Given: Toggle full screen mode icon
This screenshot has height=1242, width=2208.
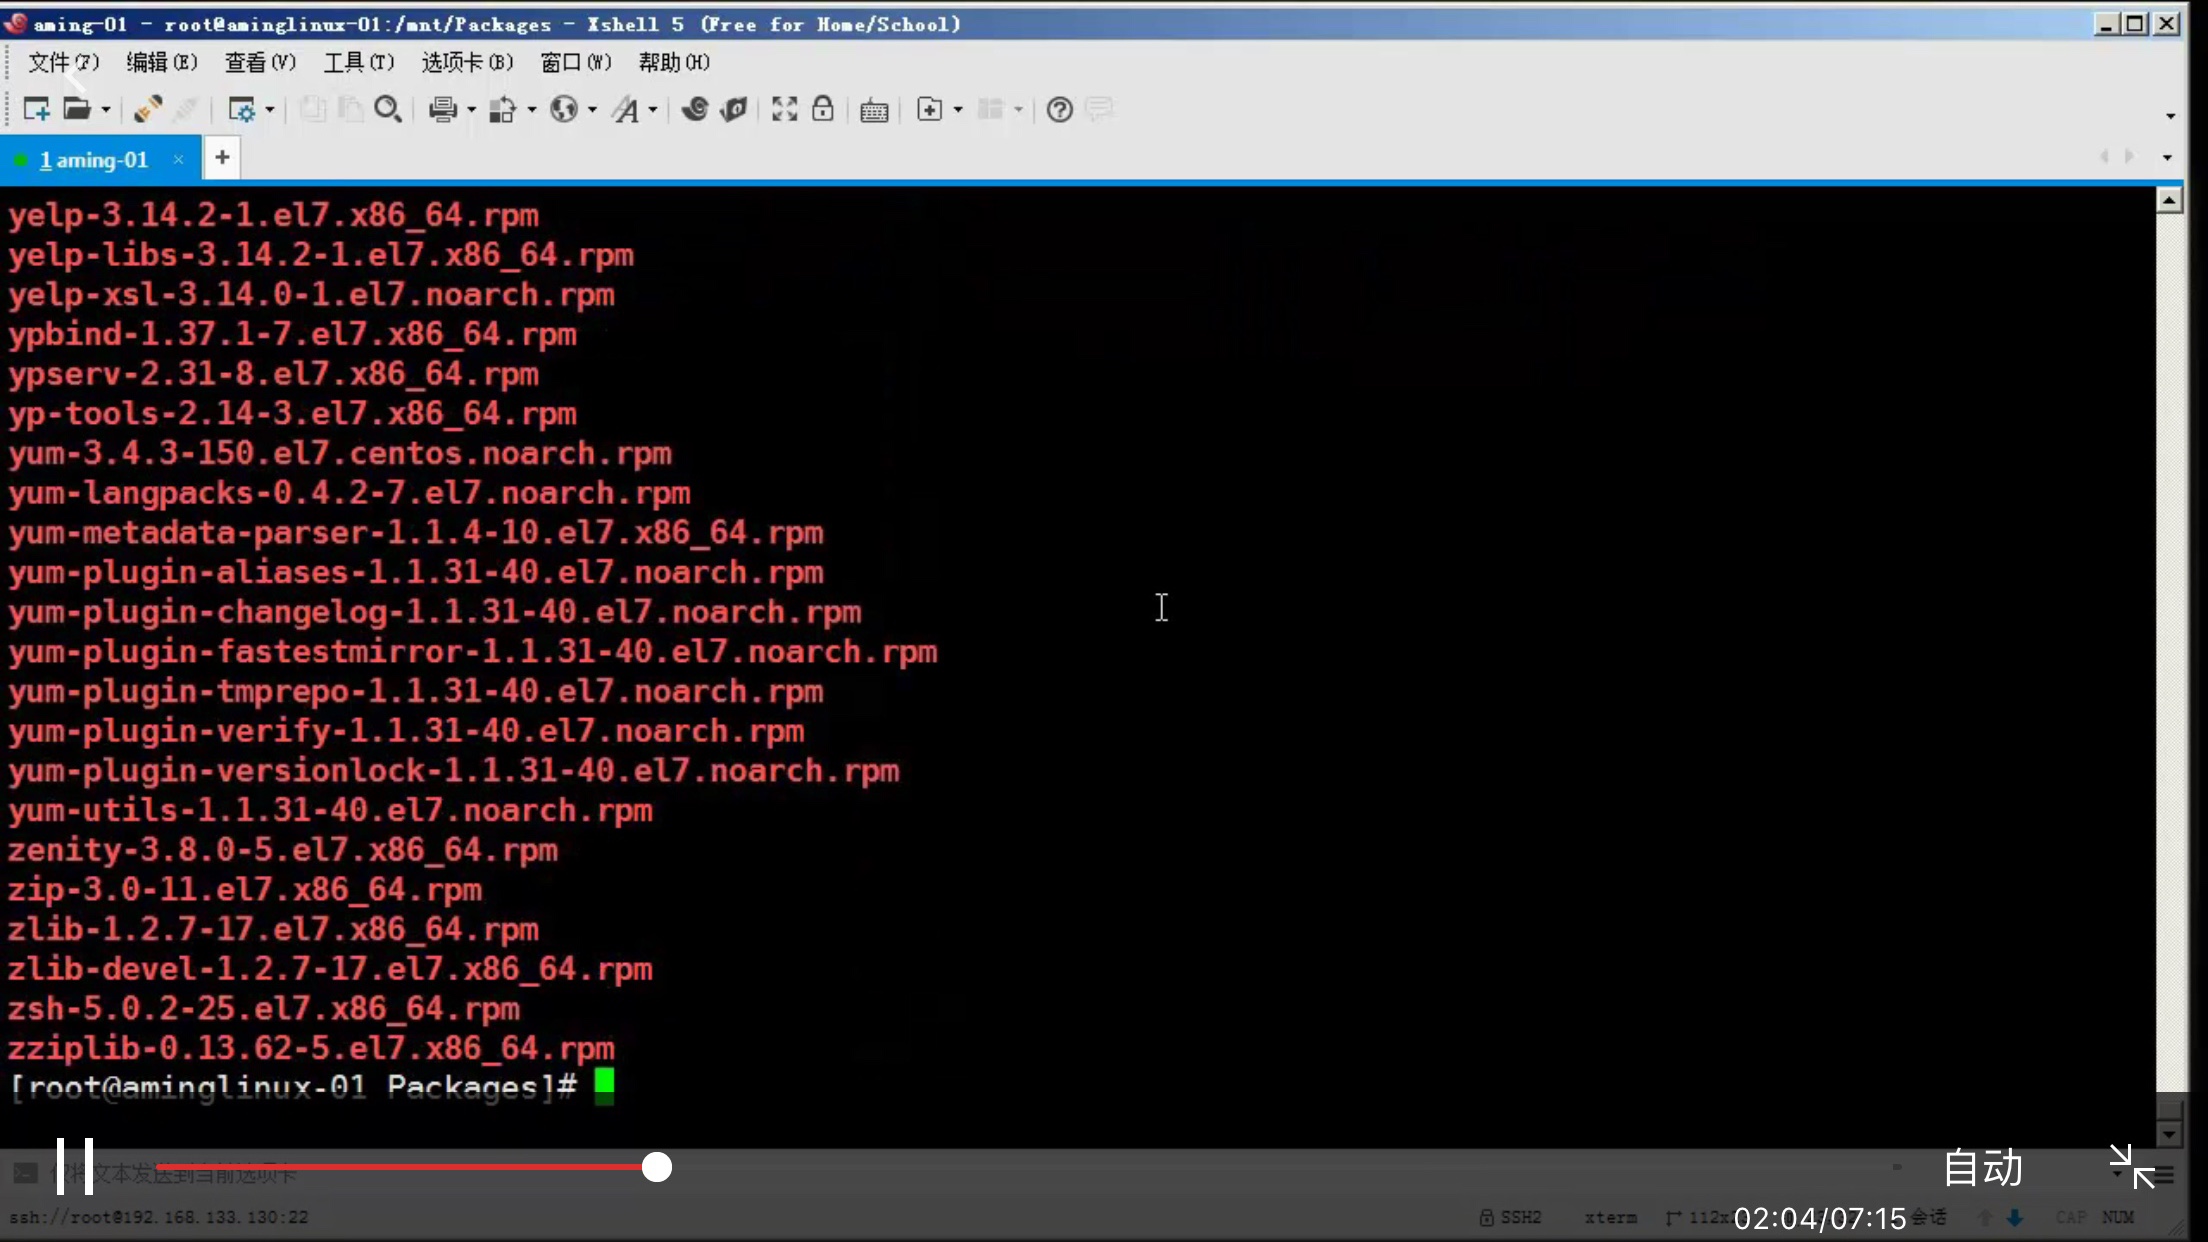Looking at the screenshot, I should [x=785, y=109].
